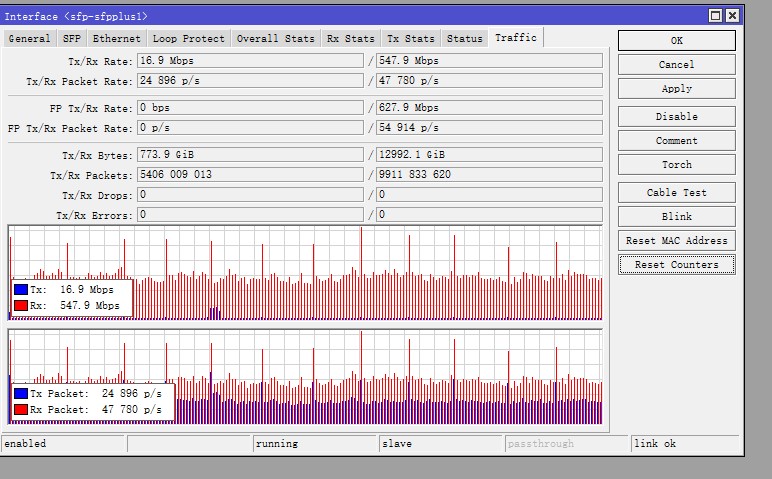
Task: Select the Overall Stats tab
Action: pos(275,38)
